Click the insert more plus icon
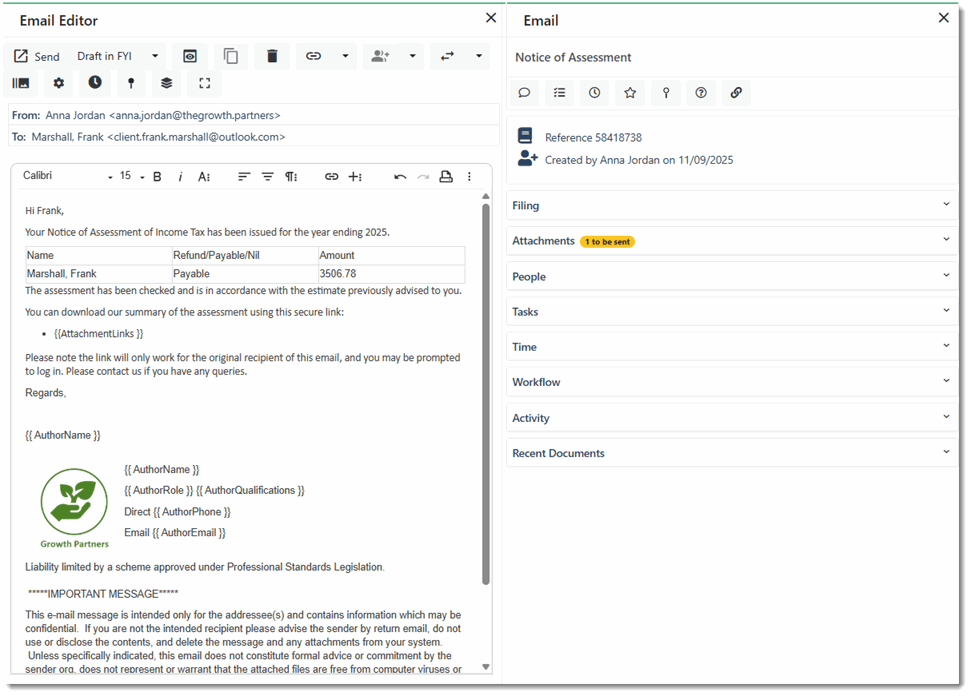971x696 pixels. click(x=355, y=177)
